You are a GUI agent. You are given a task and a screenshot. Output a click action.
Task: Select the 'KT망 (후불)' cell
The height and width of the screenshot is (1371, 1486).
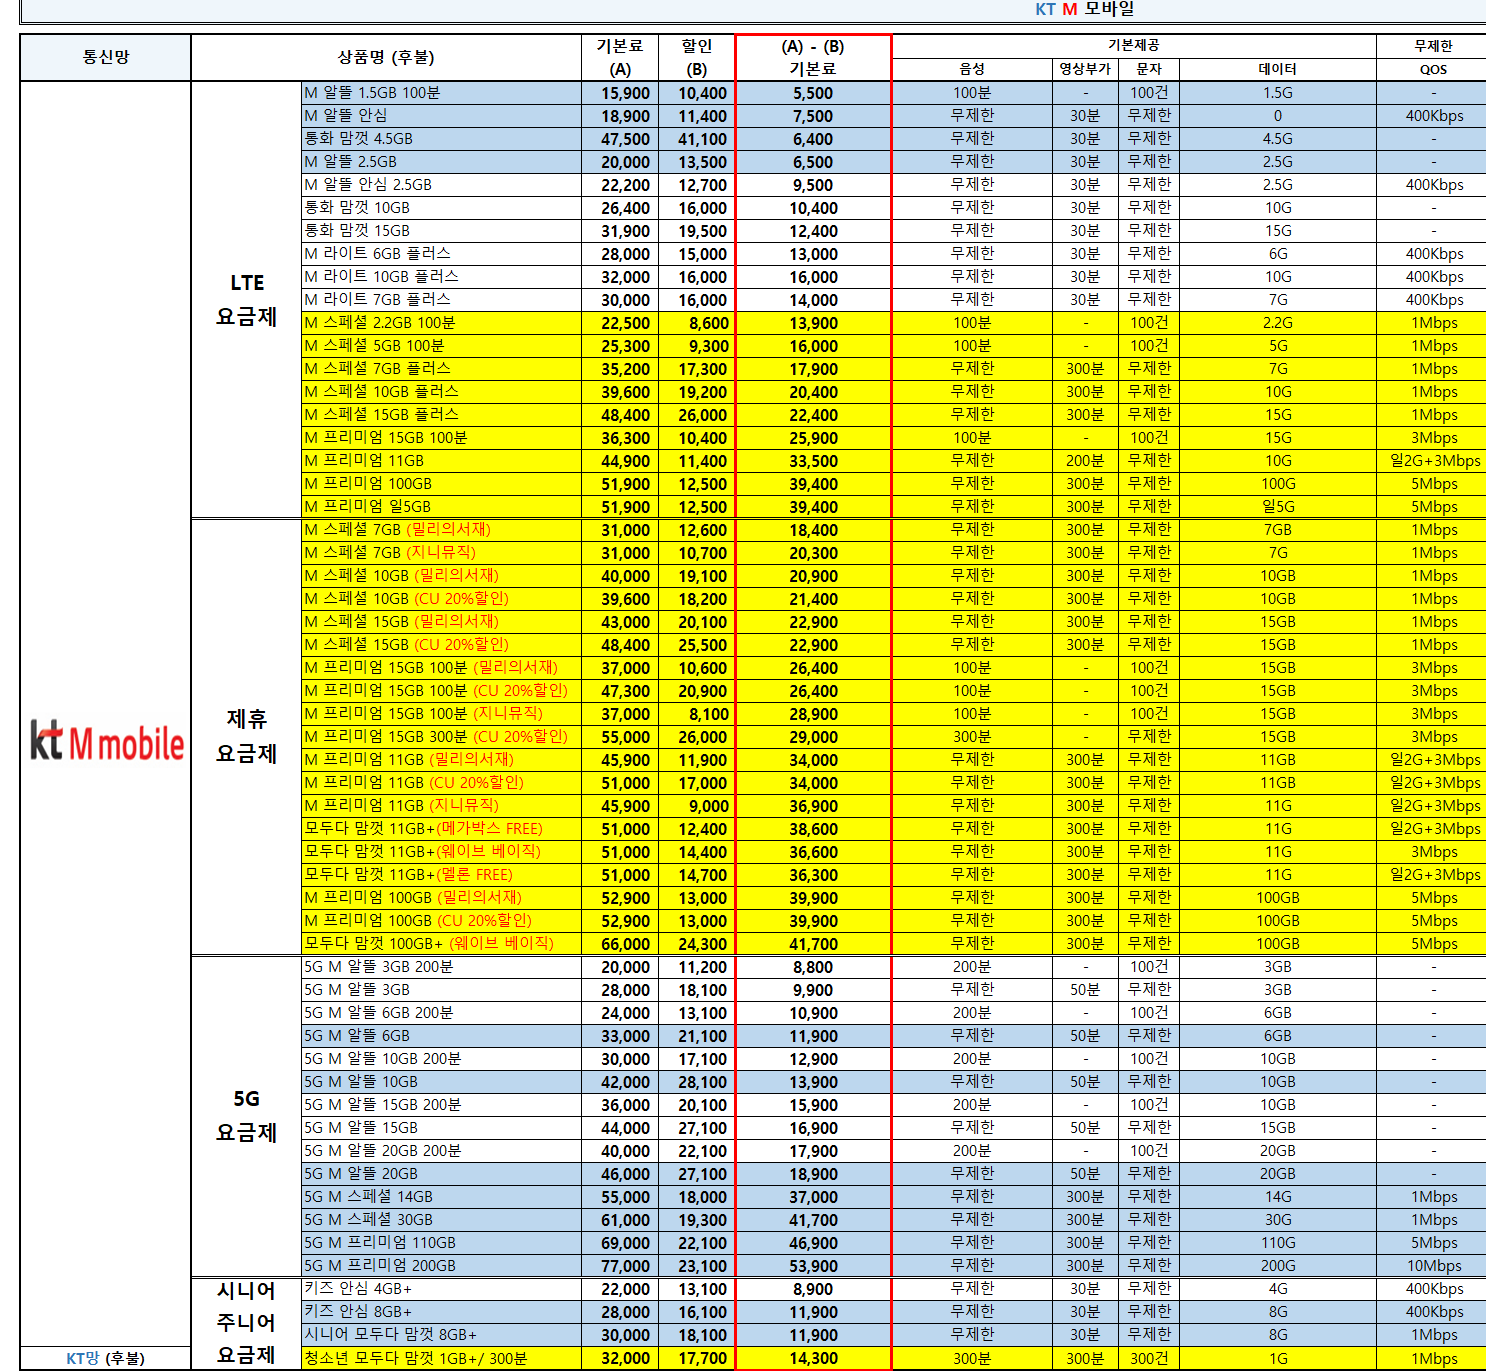click(106, 1358)
